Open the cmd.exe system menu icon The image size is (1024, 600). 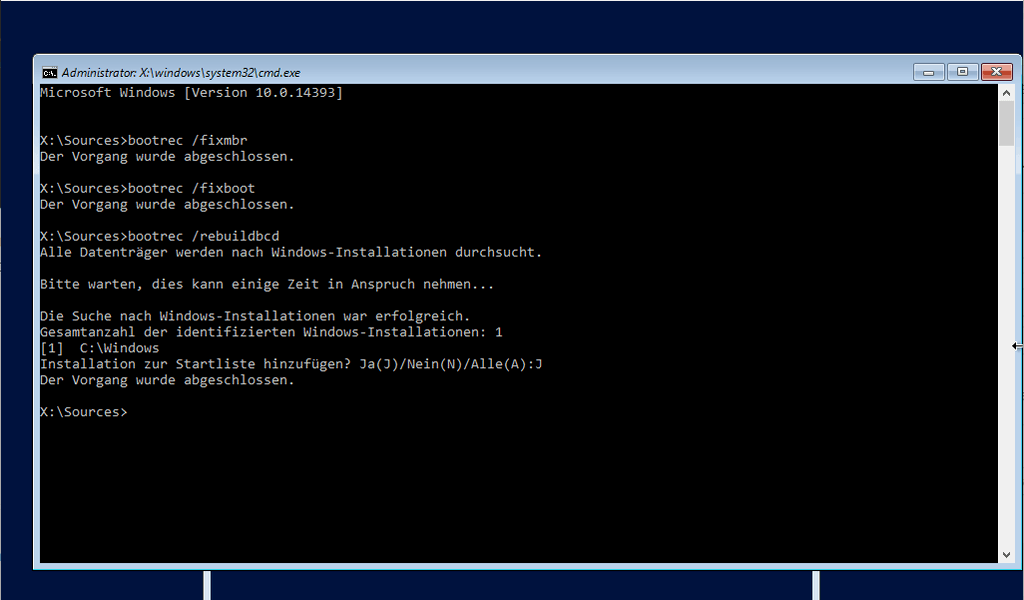tap(50, 72)
